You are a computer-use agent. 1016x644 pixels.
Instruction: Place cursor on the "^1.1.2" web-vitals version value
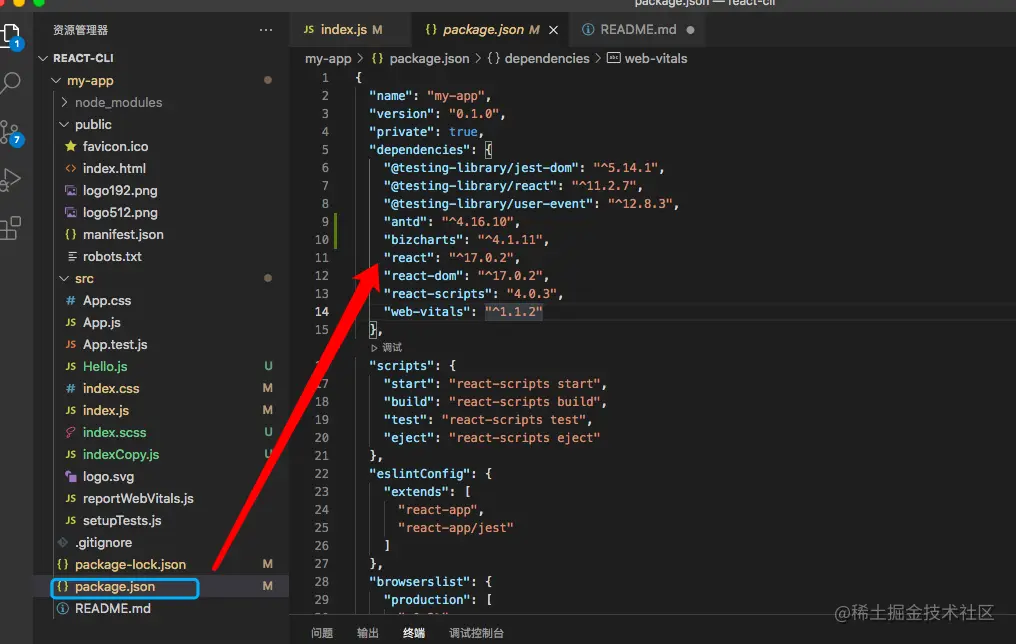[x=514, y=312]
